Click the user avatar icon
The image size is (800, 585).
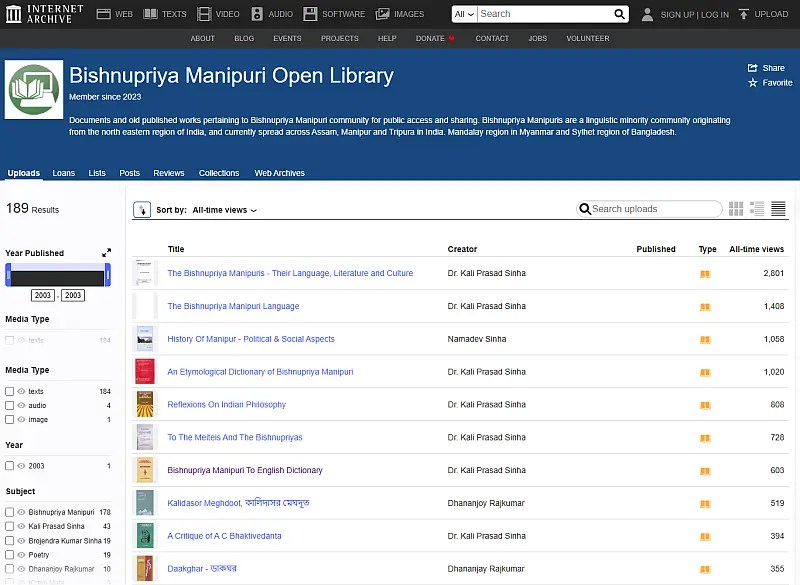[x=647, y=14]
